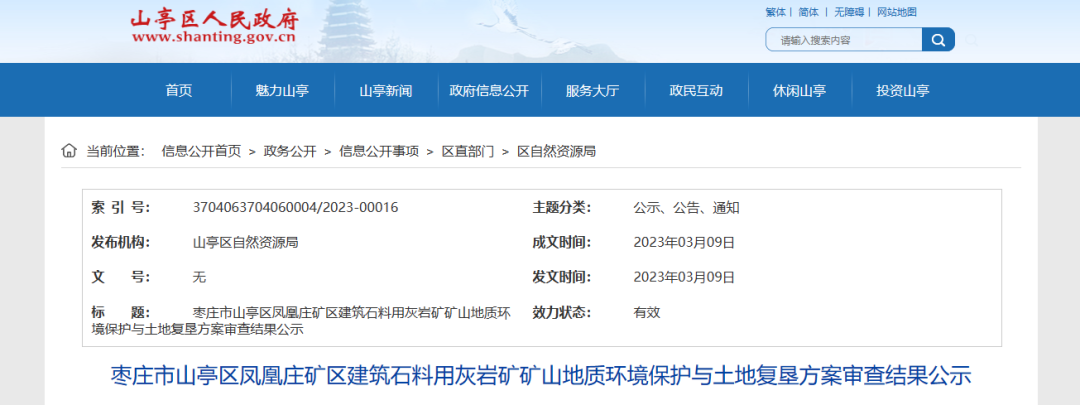The height and width of the screenshot is (405, 1080).
Task: Go to 首页 in the navigation bar
Action: (179, 91)
